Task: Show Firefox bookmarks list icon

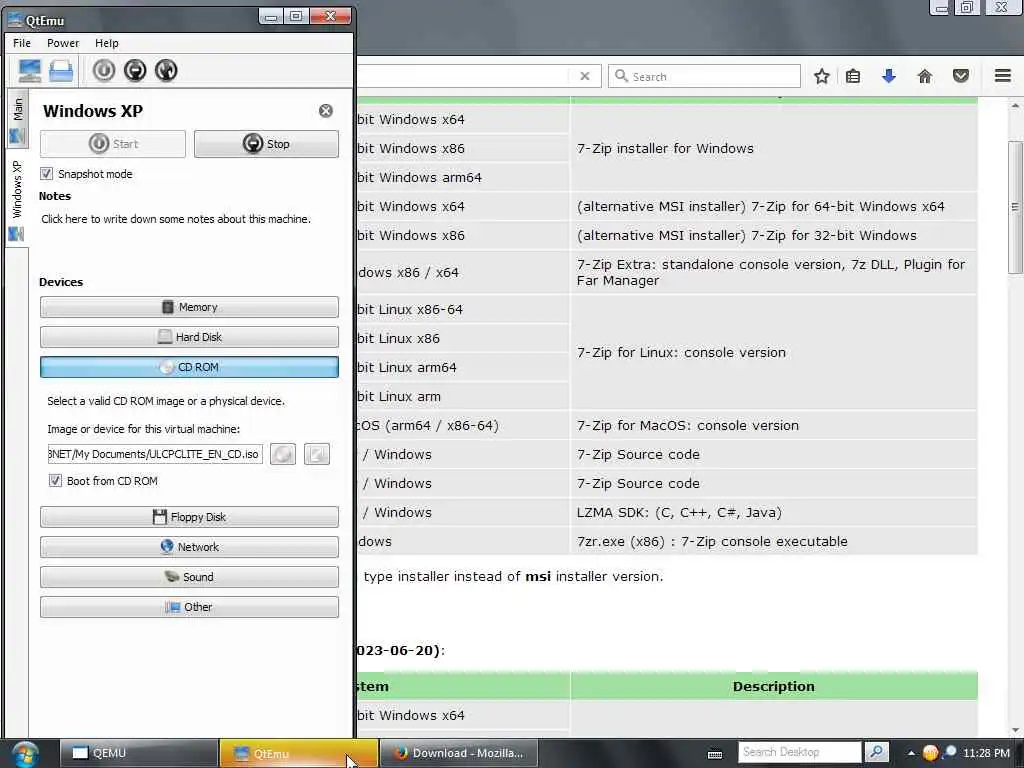Action: [853, 76]
